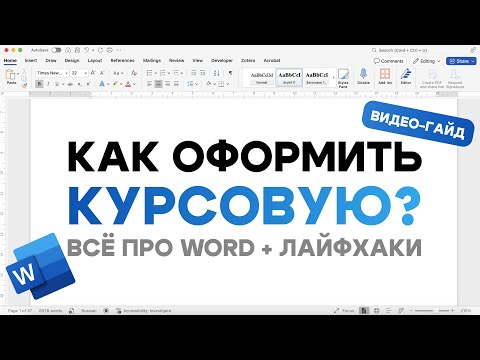Open the Acrobat tab

point(272,61)
